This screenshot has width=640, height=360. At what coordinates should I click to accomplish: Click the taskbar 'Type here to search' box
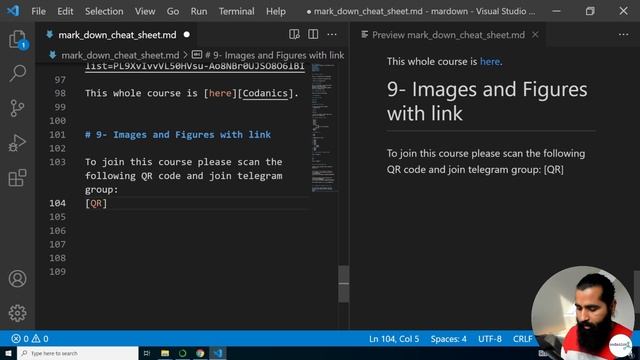click(x=78, y=353)
